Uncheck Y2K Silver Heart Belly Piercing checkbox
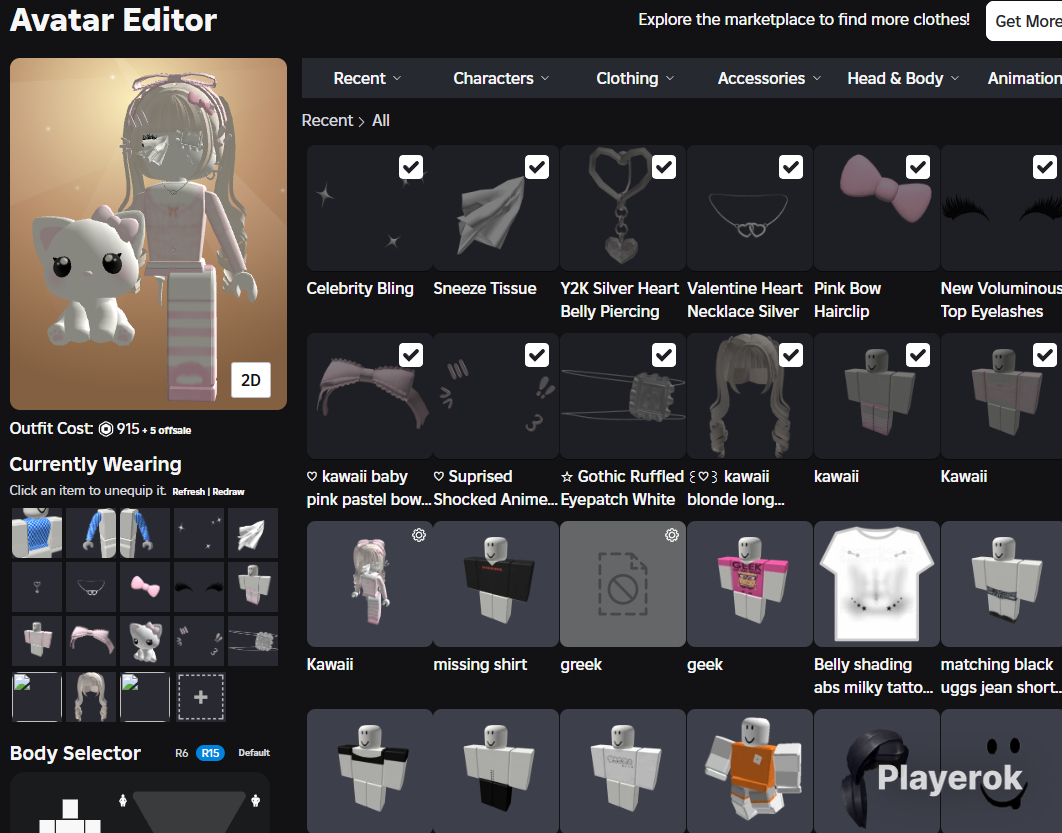Image resolution: width=1062 pixels, height=833 pixels. point(664,167)
